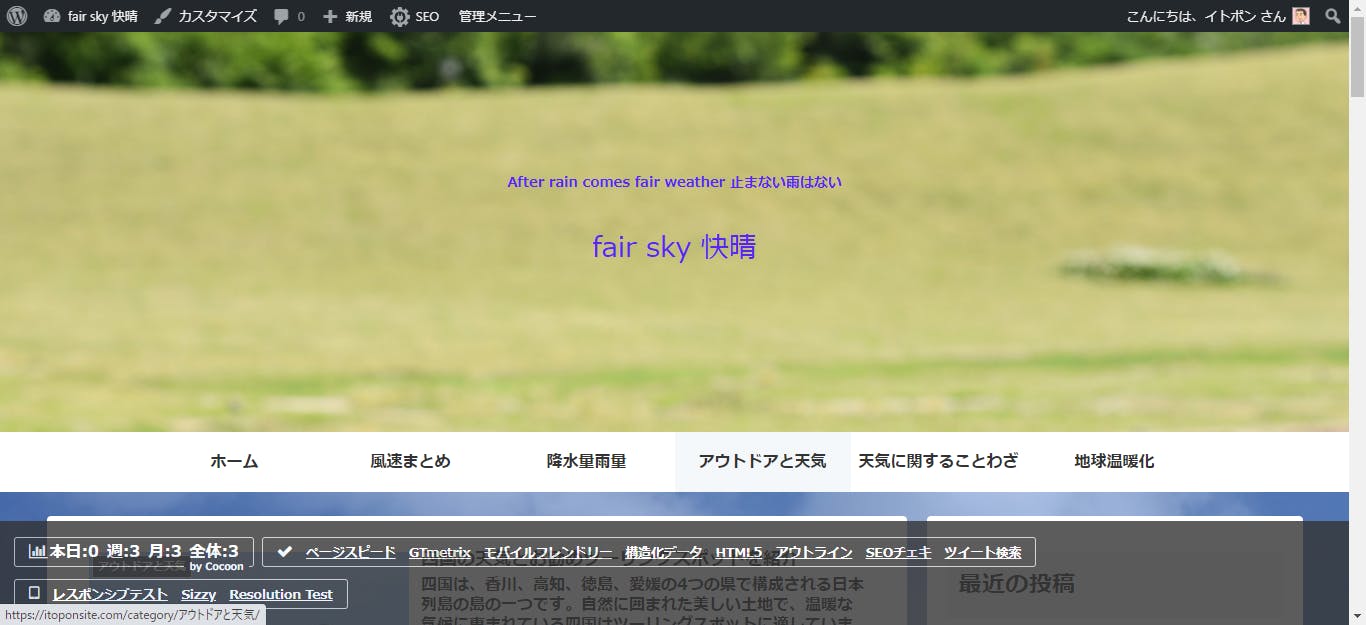
Task: Open the comments bubble showing 0
Action: [x=289, y=16]
